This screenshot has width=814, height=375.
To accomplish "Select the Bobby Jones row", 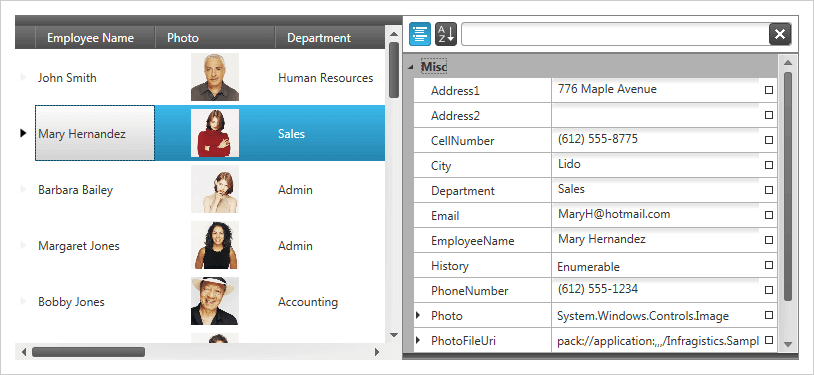I will click(x=200, y=302).
